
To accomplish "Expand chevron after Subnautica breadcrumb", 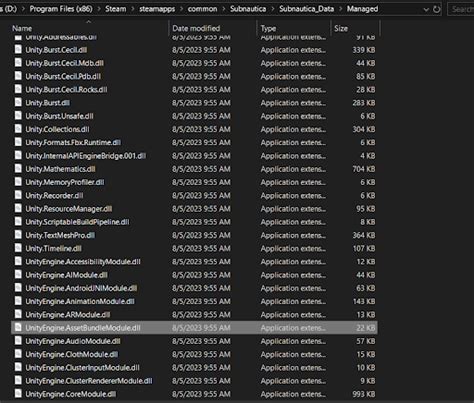I will [x=273, y=9].
